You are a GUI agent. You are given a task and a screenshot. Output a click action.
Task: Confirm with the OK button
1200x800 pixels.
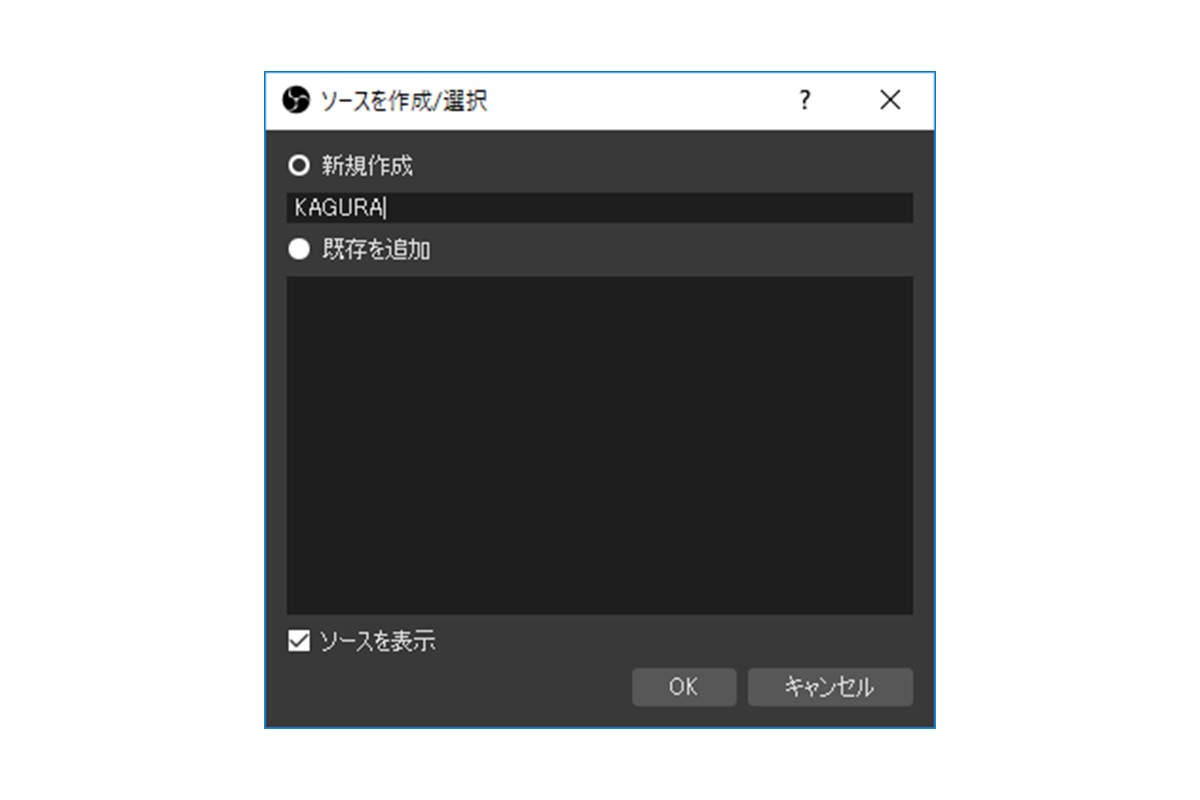(x=684, y=687)
